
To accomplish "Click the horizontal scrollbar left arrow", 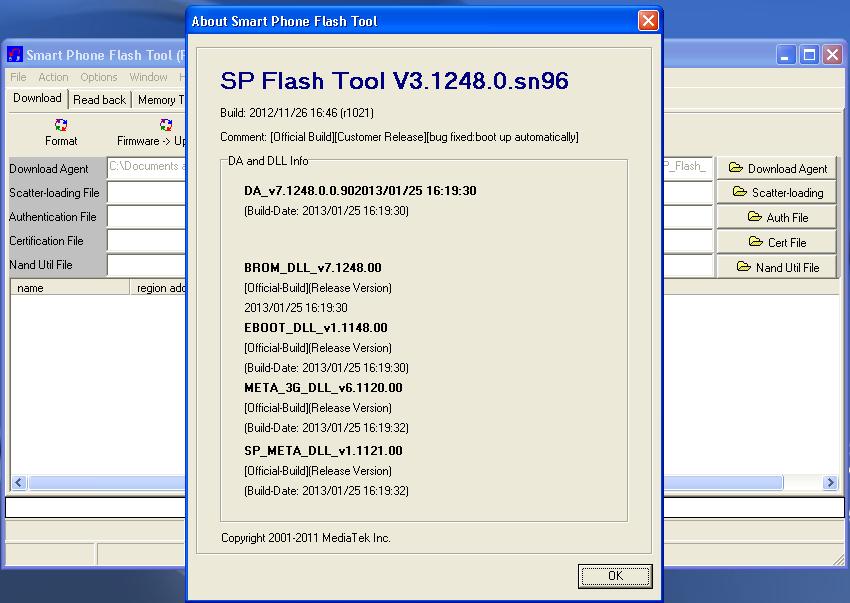I will point(18,483).
